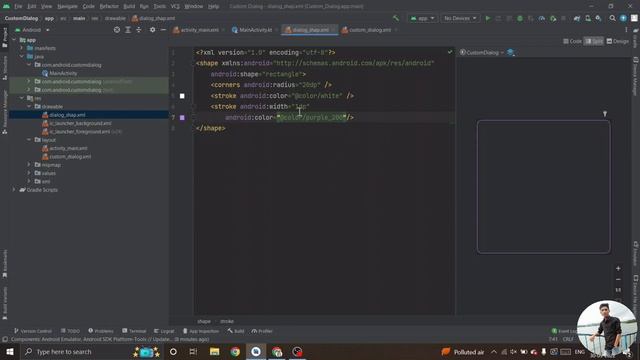Expand the values folder
The image size is (640, 360).
[x=29, y=173]
